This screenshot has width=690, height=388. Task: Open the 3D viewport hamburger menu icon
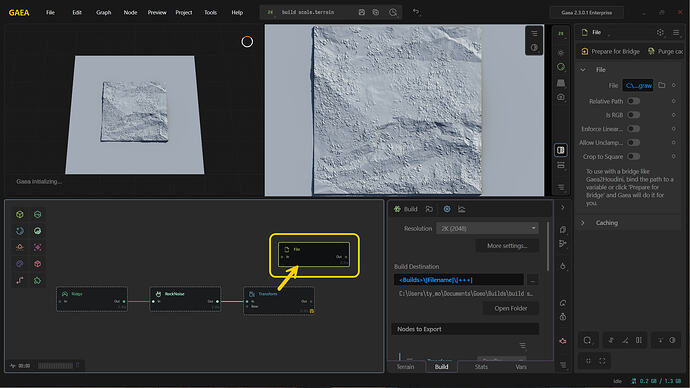534,33
